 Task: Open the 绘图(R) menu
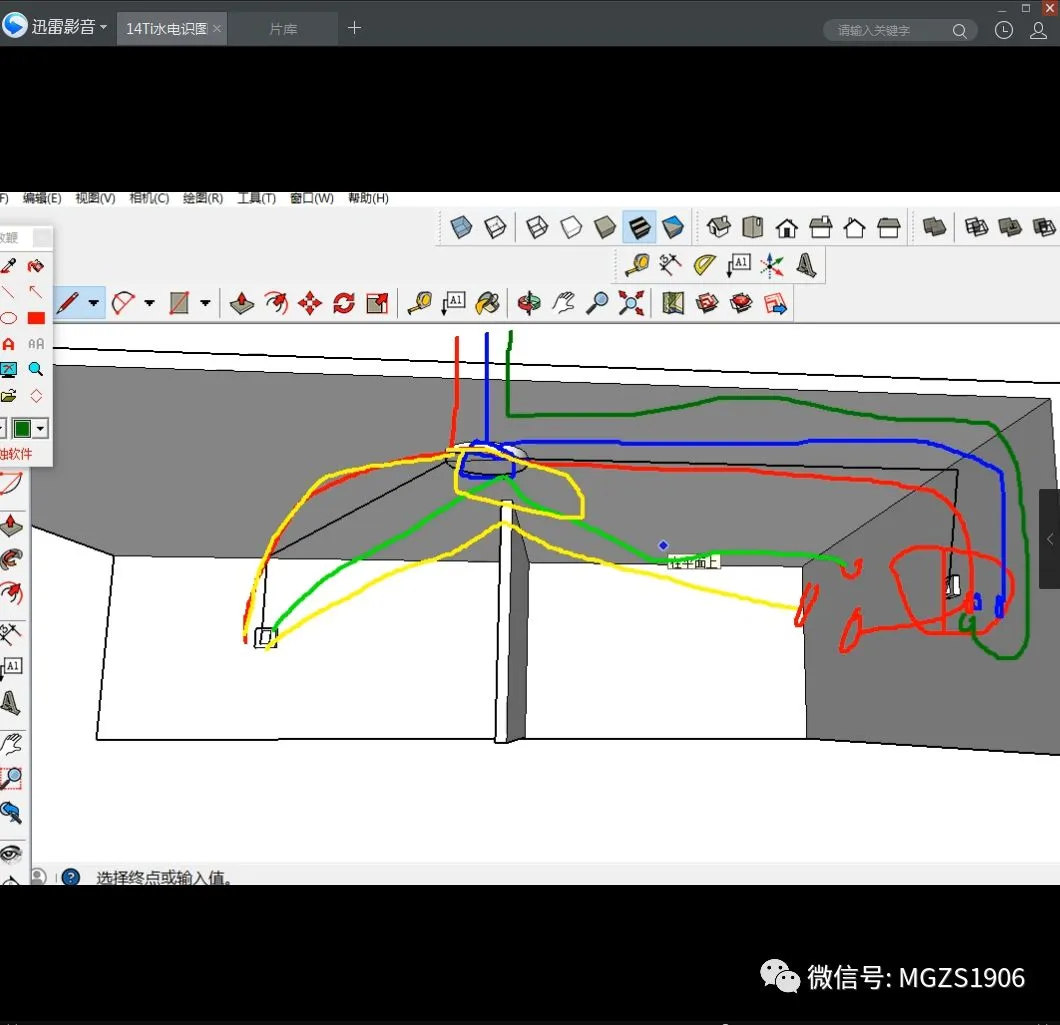[x=203, y=198]
